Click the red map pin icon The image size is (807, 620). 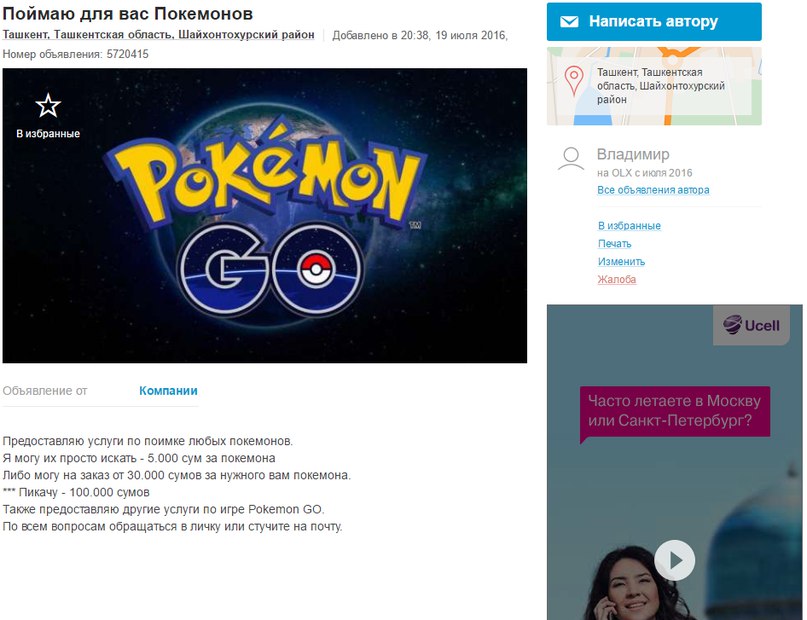tap(573, 81)
